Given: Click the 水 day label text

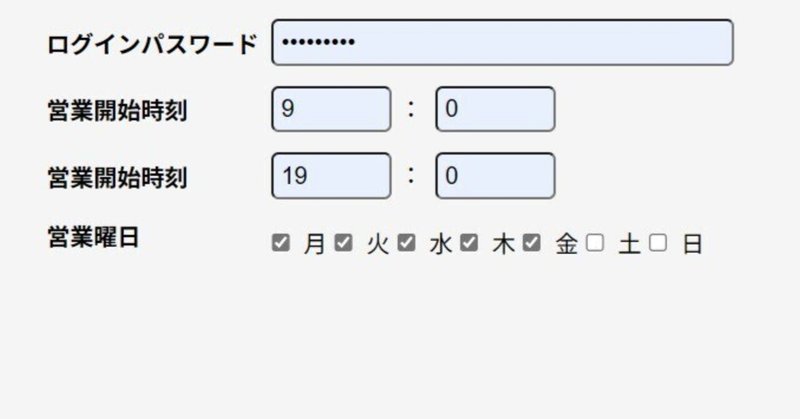Looking at the screenshot, I should [440, 244].
